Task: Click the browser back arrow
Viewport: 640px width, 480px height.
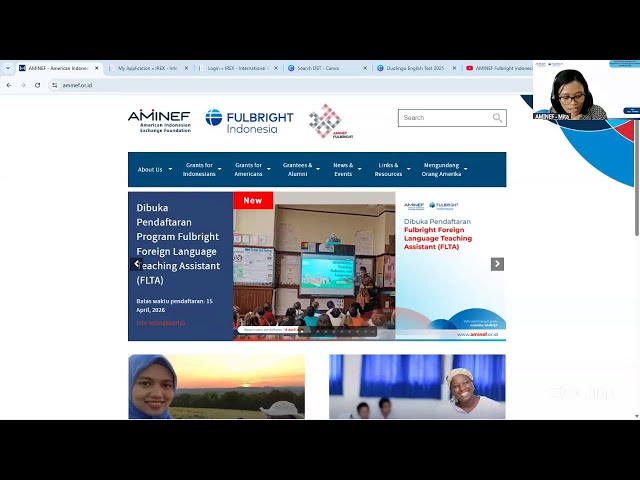Action: 9,85
